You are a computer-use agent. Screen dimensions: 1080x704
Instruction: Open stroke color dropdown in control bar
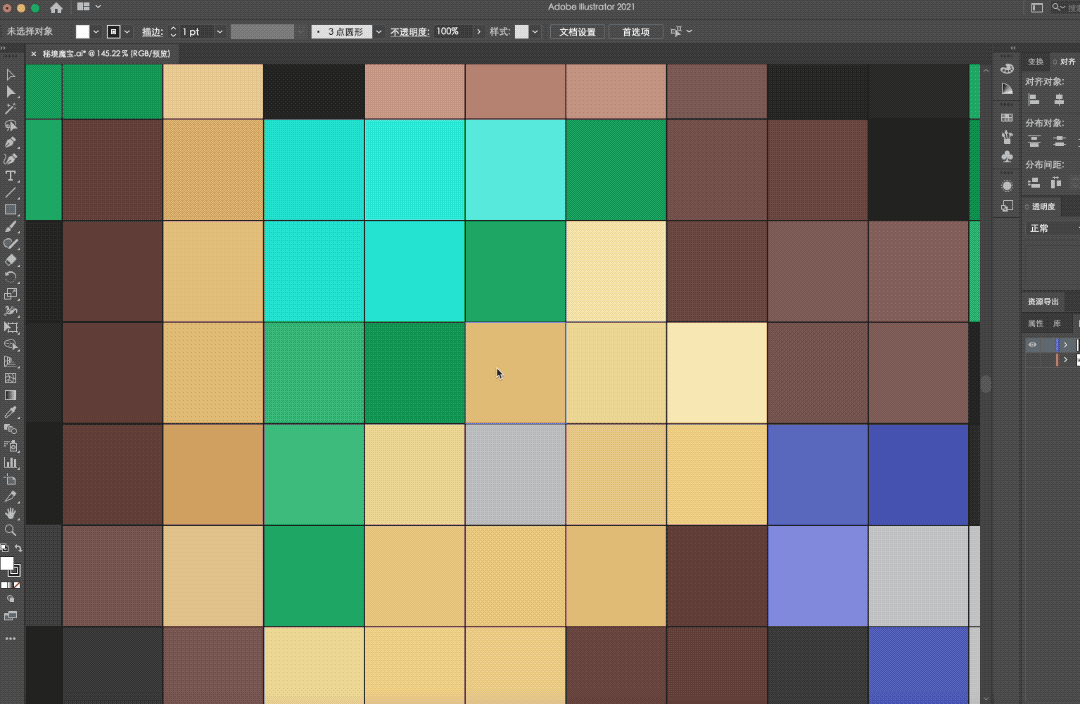127,32
